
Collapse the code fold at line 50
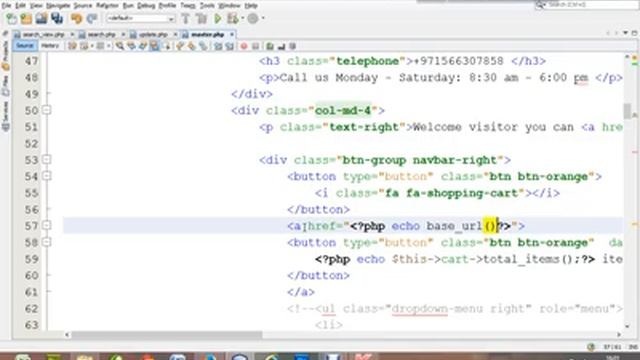pos(47,111)
